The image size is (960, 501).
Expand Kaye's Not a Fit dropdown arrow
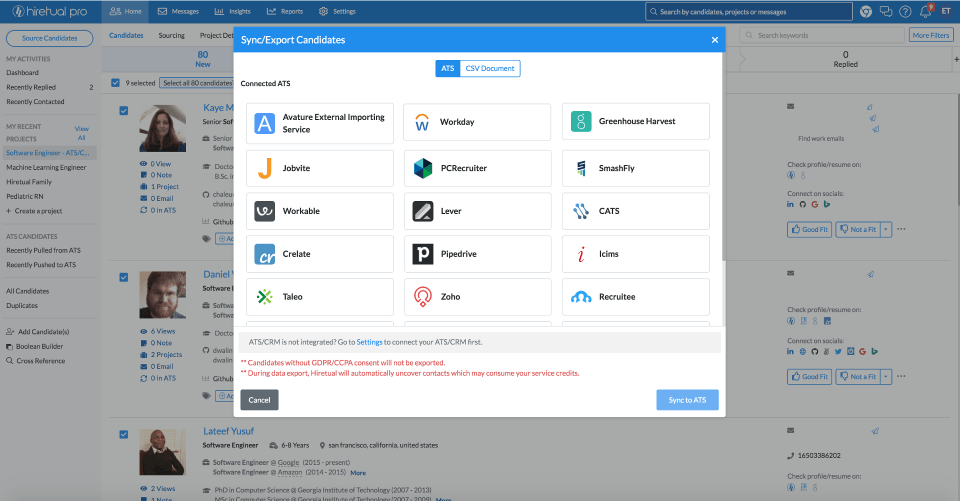pos(886,230)
